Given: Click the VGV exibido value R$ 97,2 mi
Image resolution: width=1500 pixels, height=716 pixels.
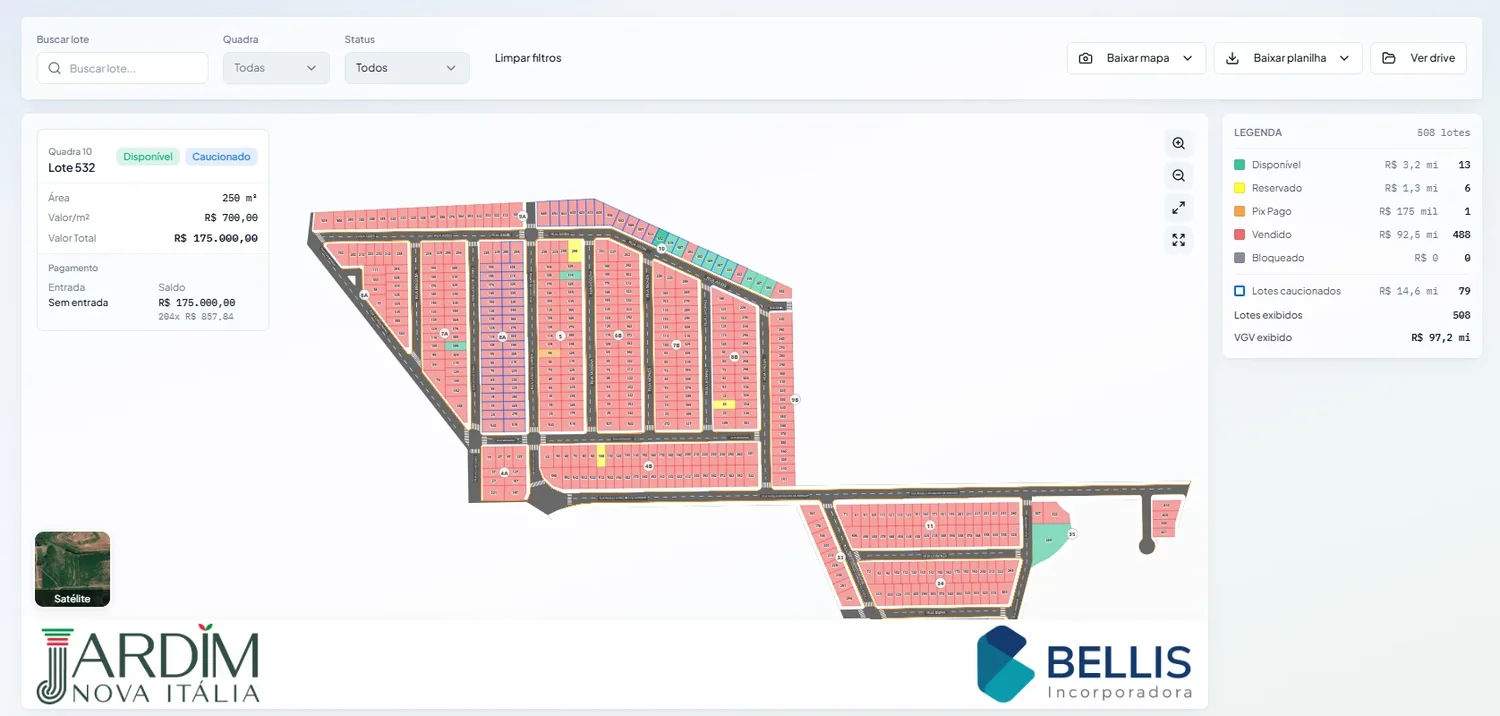Looking at the screenshot, I should click(1440, 338).
